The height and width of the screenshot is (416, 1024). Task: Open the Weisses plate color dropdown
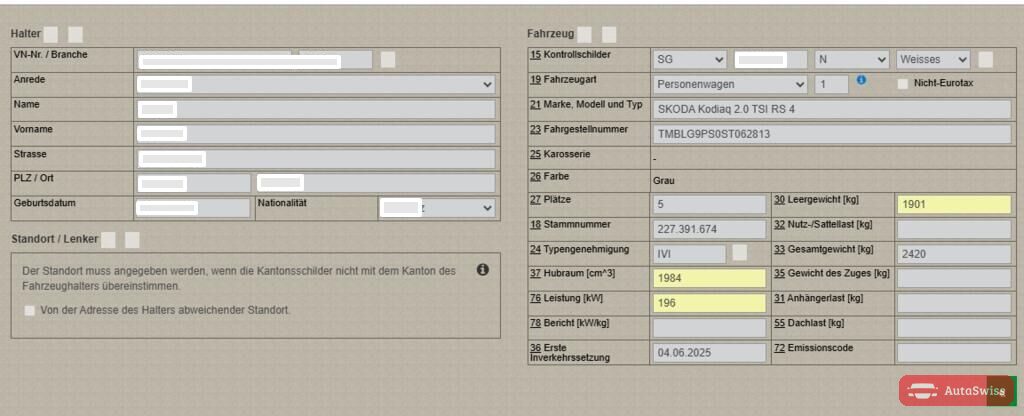click(933, 59)
